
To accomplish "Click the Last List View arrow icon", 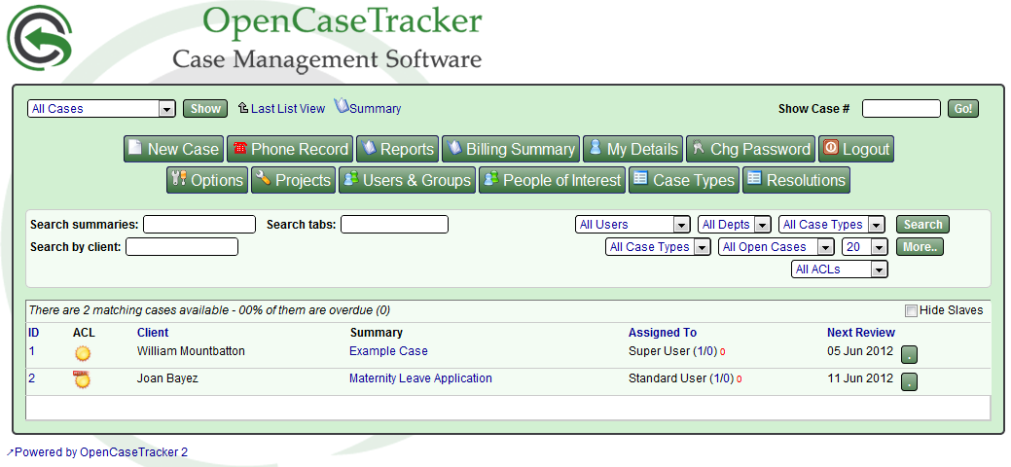I will tap(243, 108).
